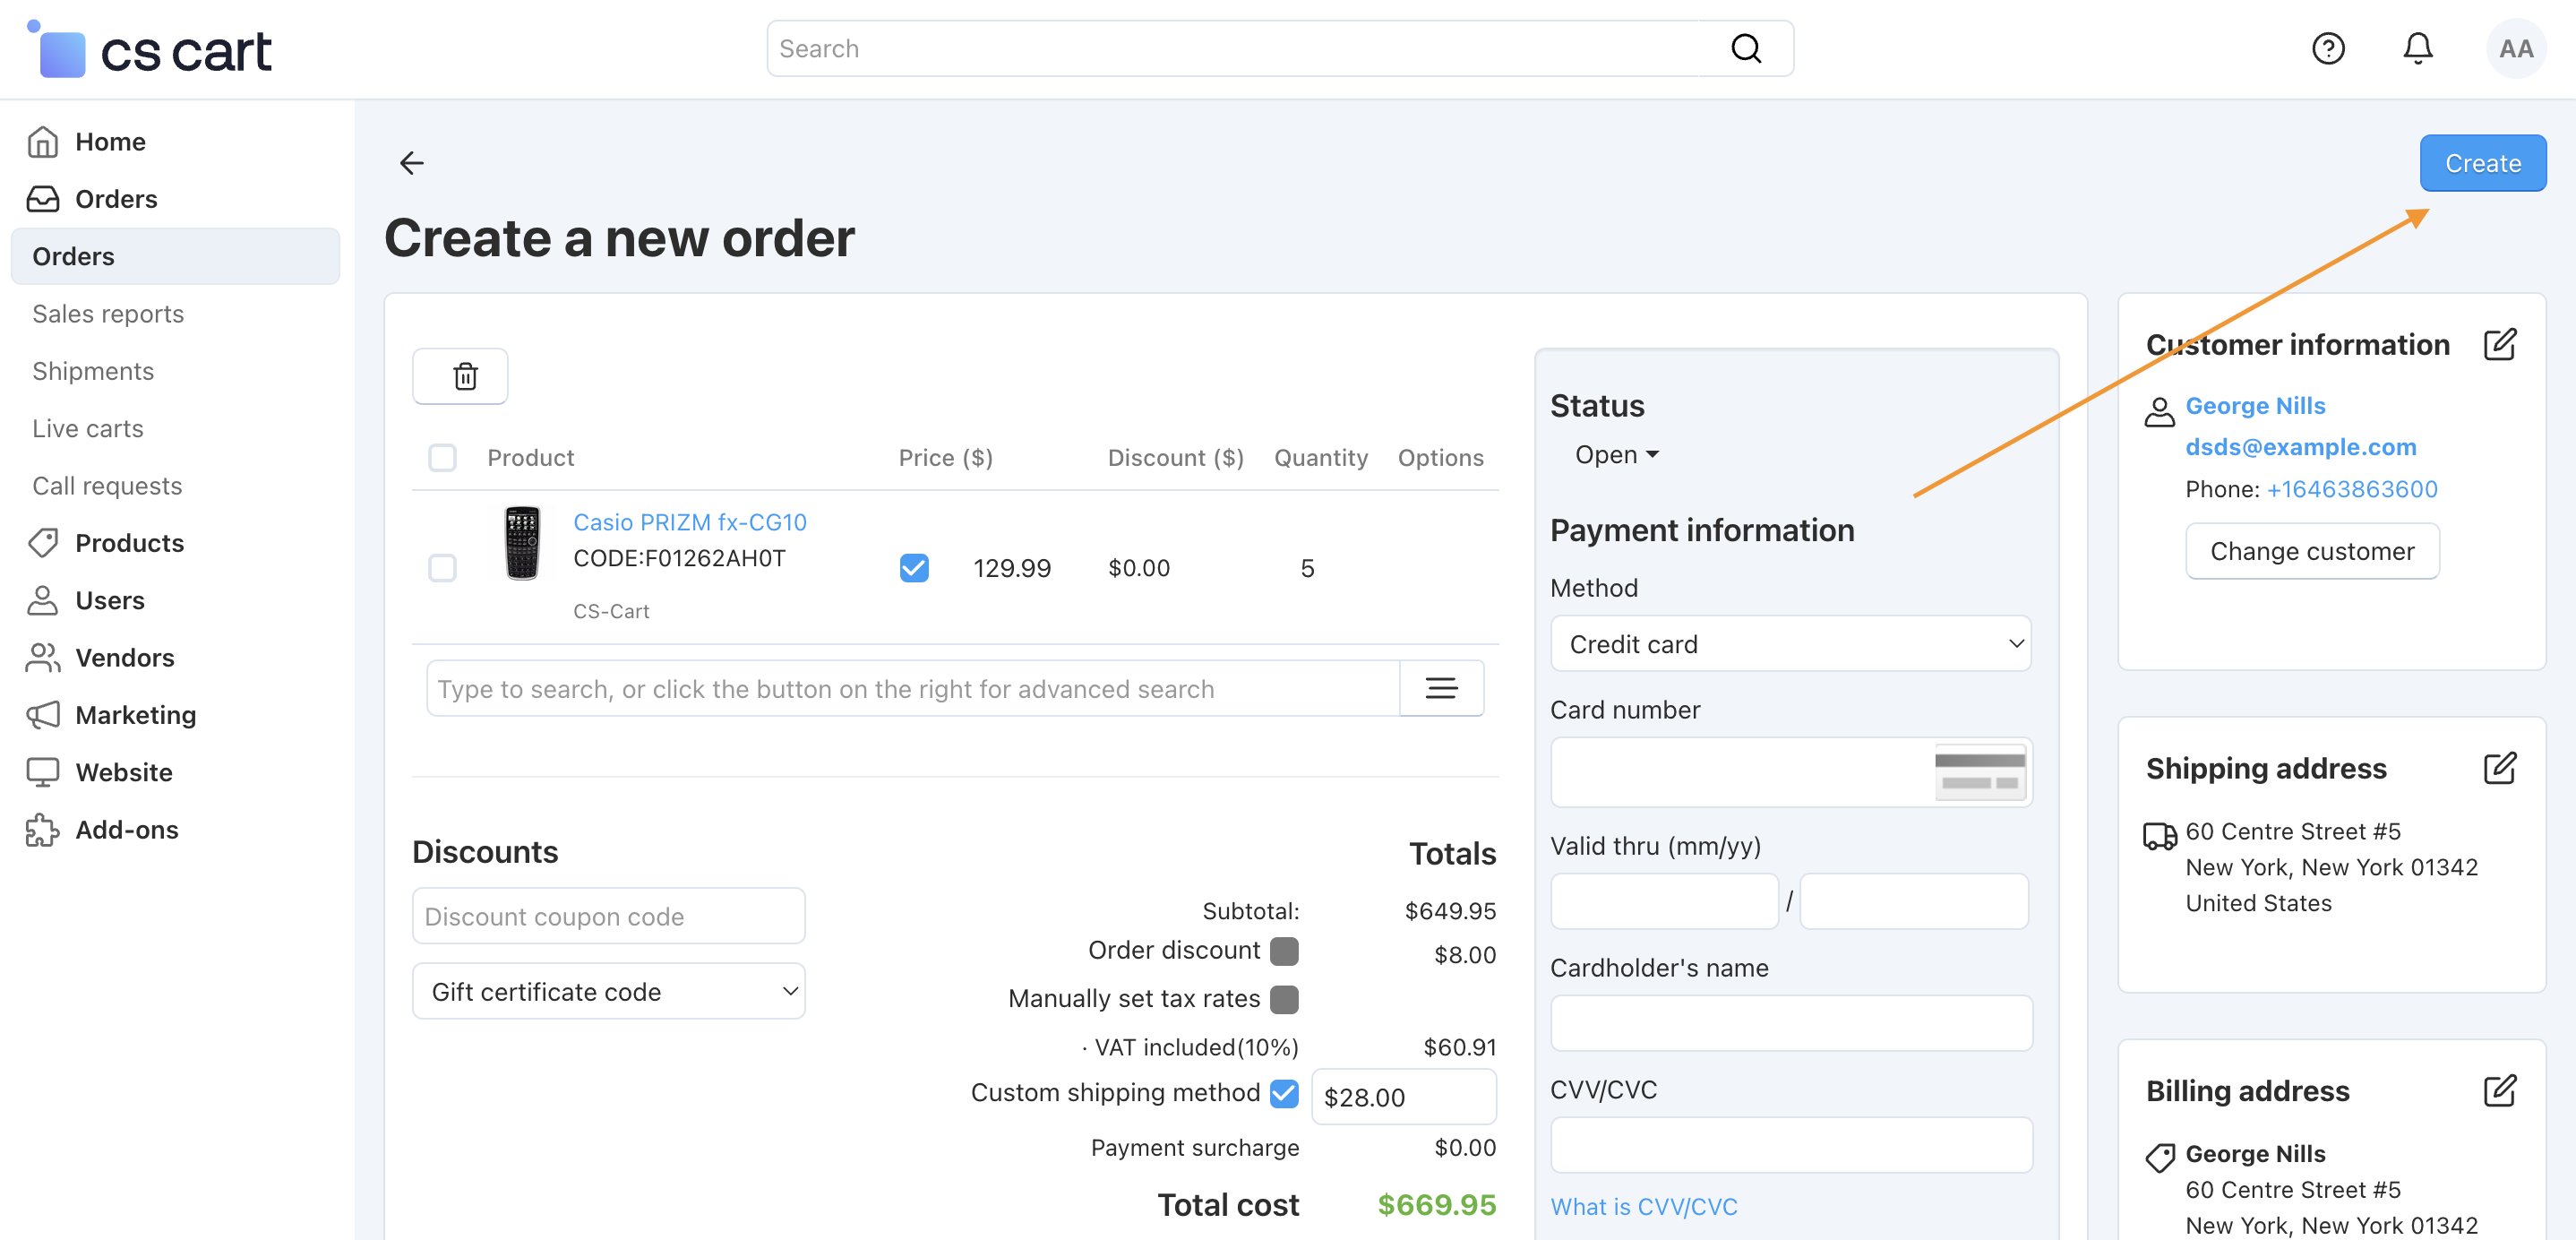Edit customer information pencil icon
2576x1240 pixels.
tap(2500, 345)
